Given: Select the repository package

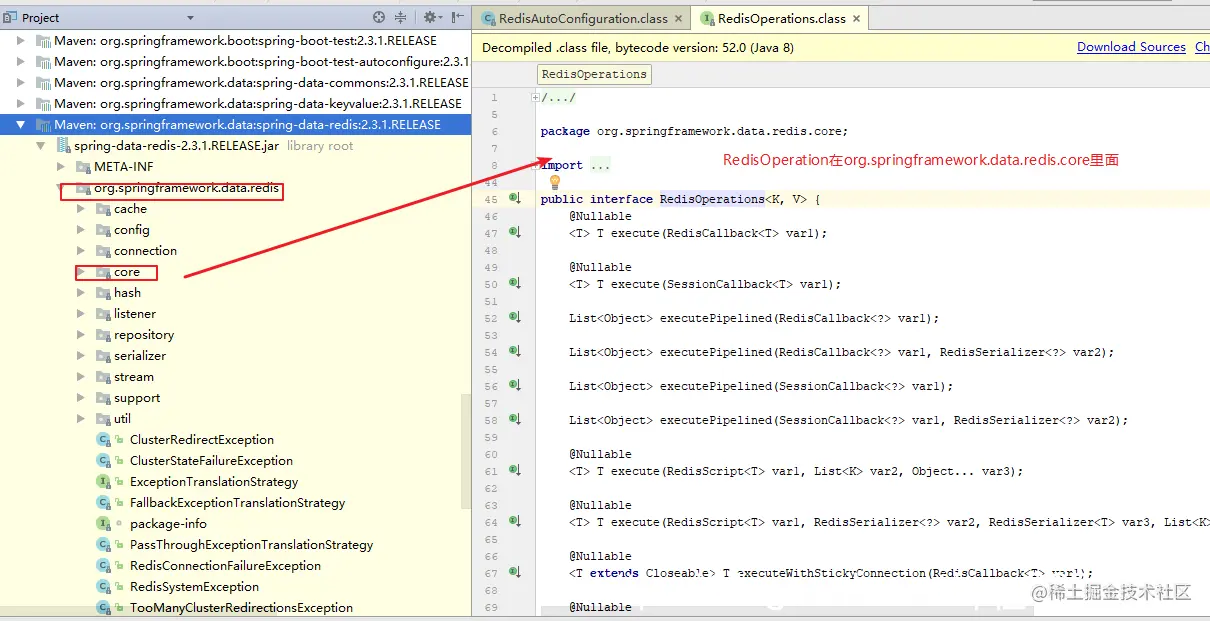Looking at the screenshot, I should click(x=144, y=335).
